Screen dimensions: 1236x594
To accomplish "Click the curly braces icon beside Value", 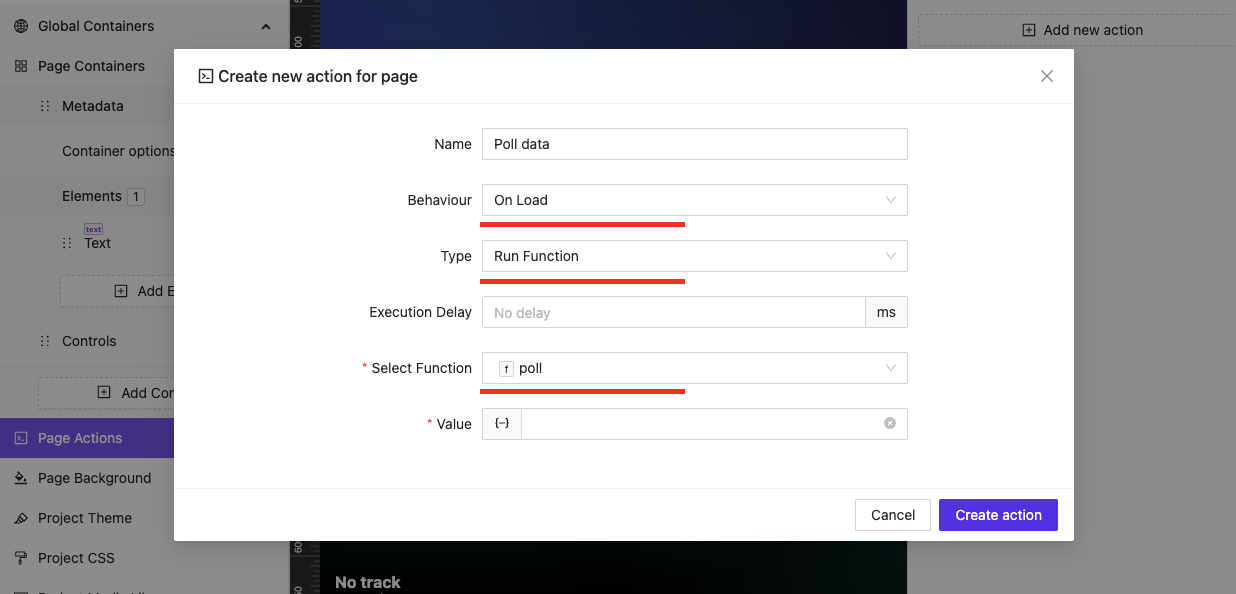I will tap(502, 424).
